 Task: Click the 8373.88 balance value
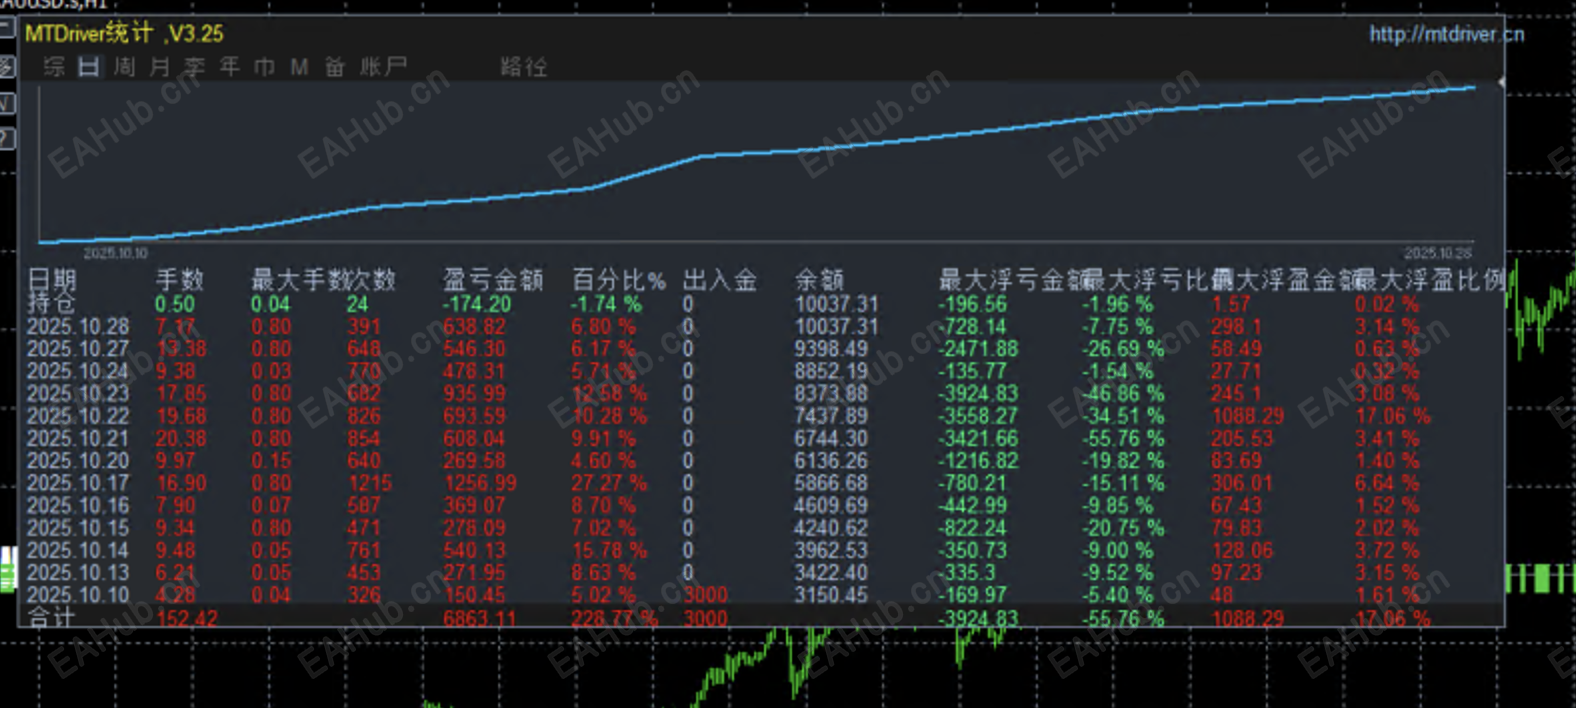click(832, 394)
